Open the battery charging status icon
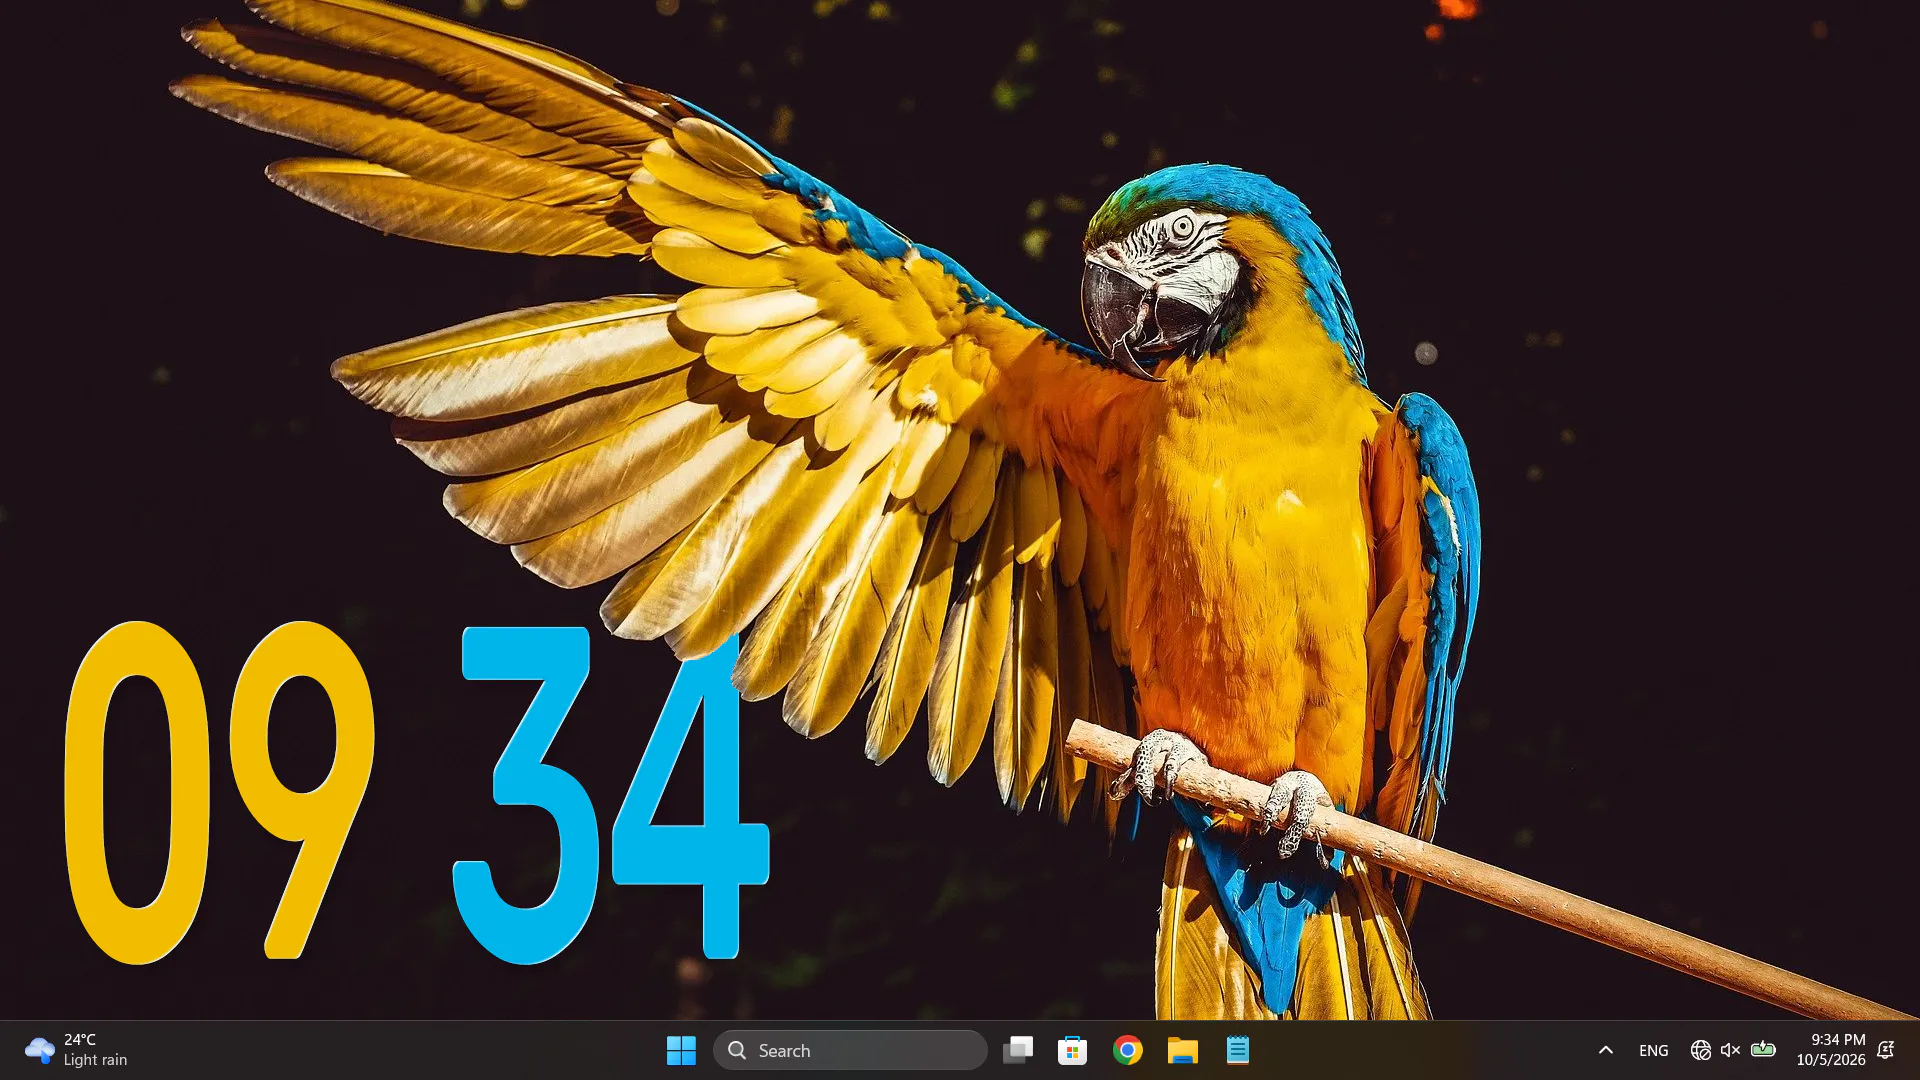The width and height of the screenshot is (1920, 1080). (x=1763, y=1050)
